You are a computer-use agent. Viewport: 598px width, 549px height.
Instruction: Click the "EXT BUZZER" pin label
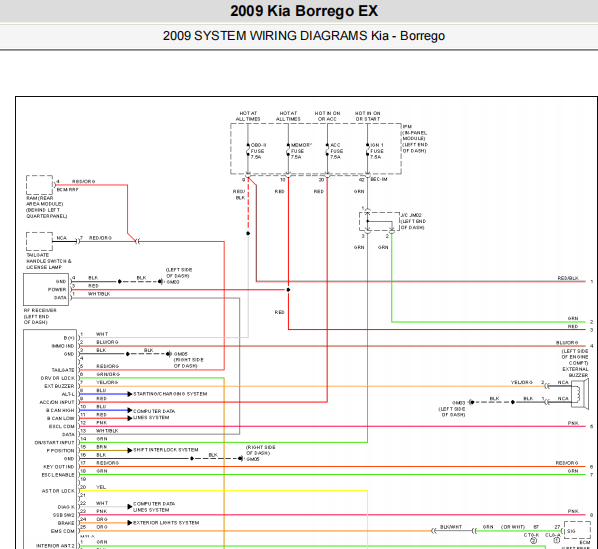(59, 386)
